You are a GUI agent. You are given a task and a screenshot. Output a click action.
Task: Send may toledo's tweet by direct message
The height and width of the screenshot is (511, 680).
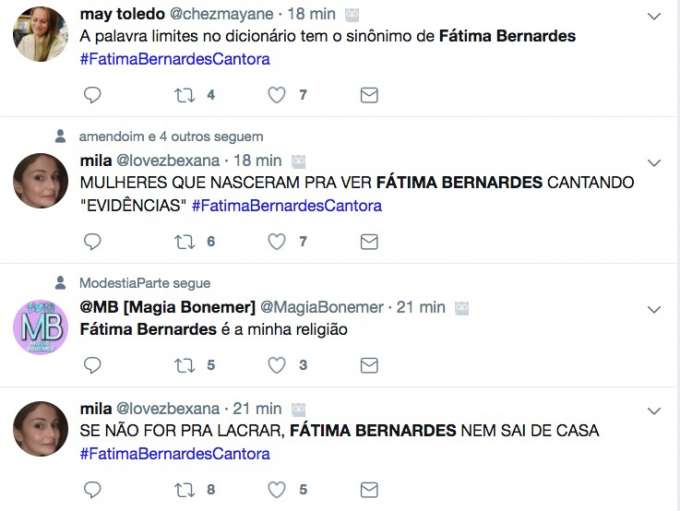coord(369,95)
